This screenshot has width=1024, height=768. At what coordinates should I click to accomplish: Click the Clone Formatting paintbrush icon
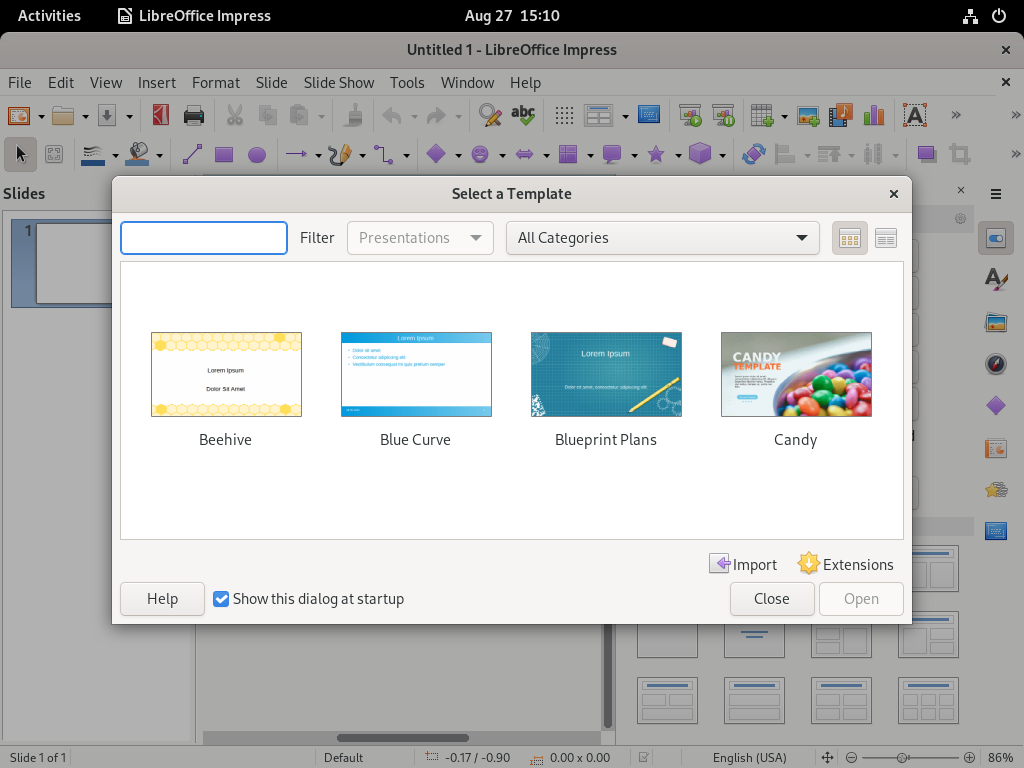(x=353, y=116)
